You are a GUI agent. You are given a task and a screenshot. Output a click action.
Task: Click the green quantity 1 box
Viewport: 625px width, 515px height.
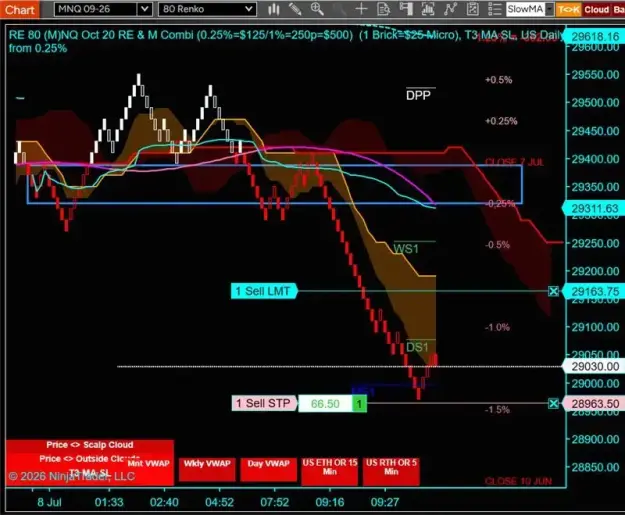359,404
